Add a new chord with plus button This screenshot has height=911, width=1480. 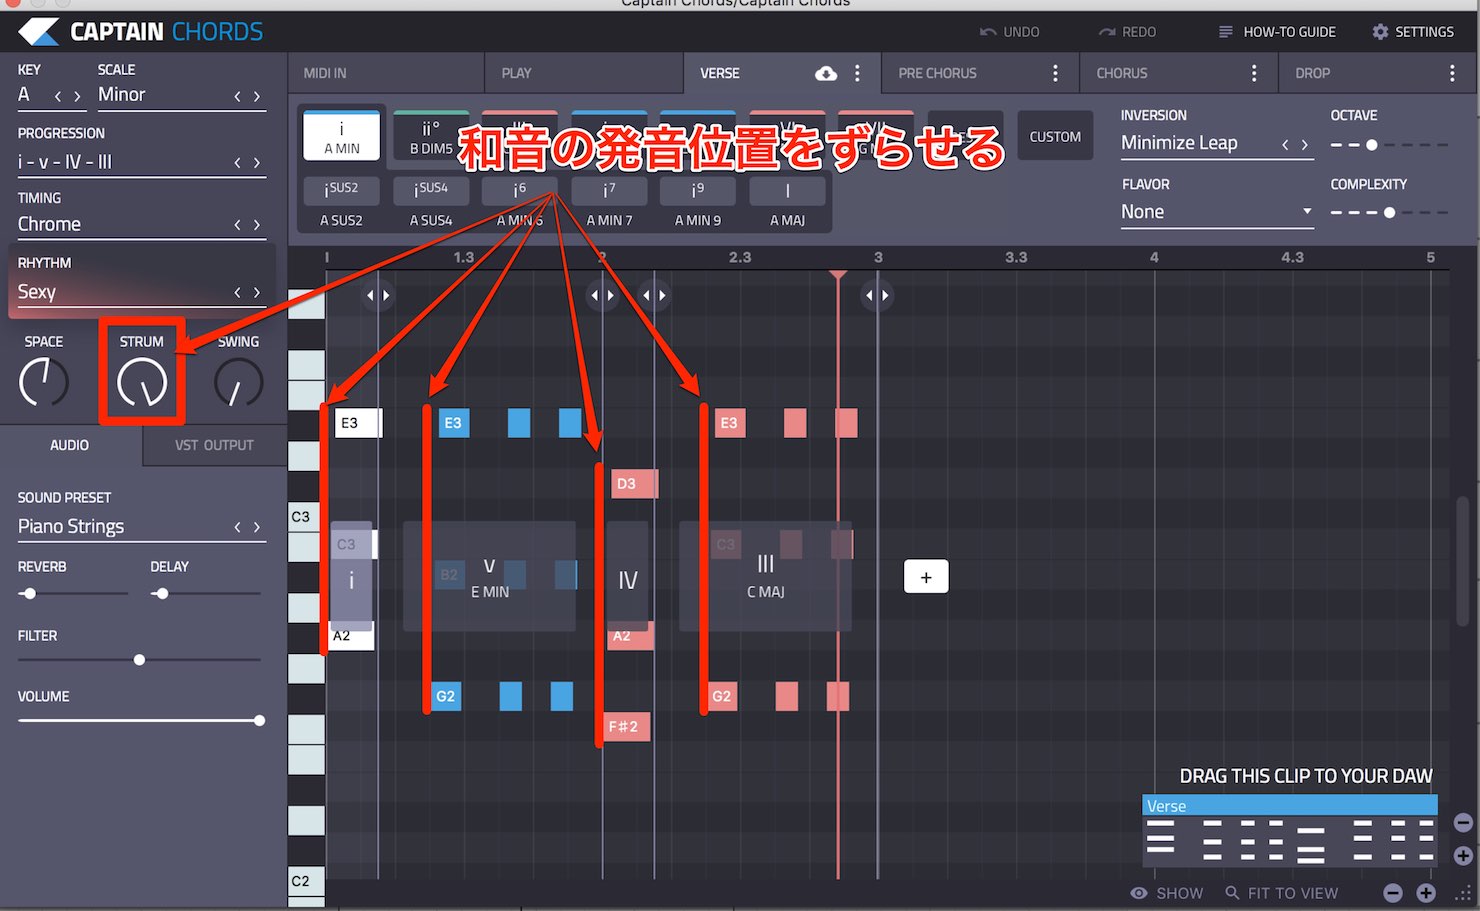point(926,577)
